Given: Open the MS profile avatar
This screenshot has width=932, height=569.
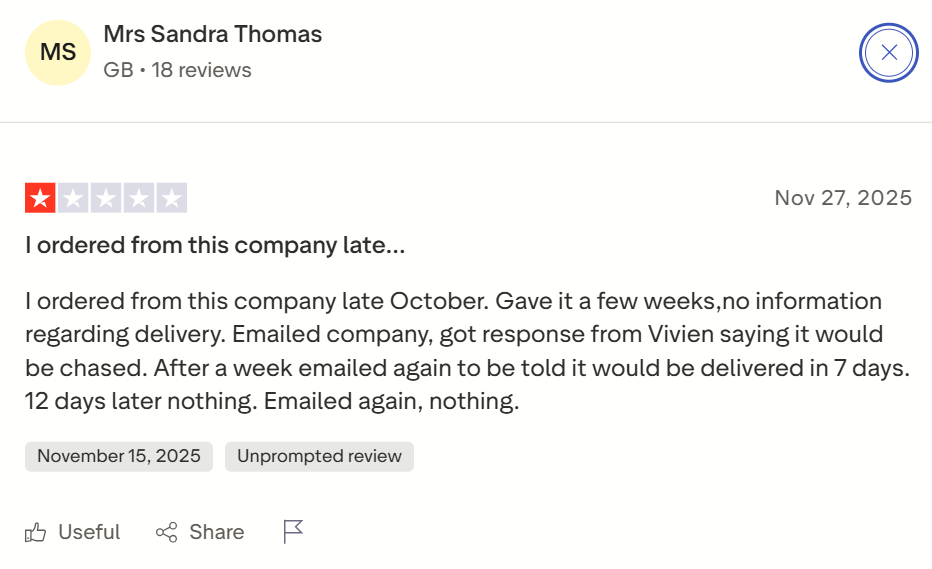Looking at the screenshot, I should 58,52.
